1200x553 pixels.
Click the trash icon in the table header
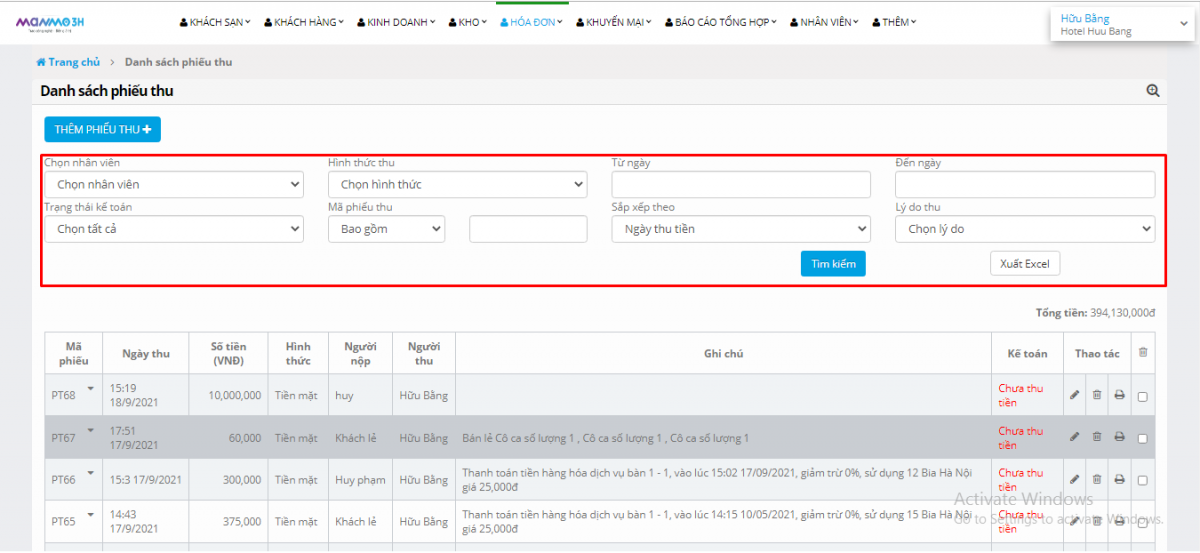point(1143,352)
